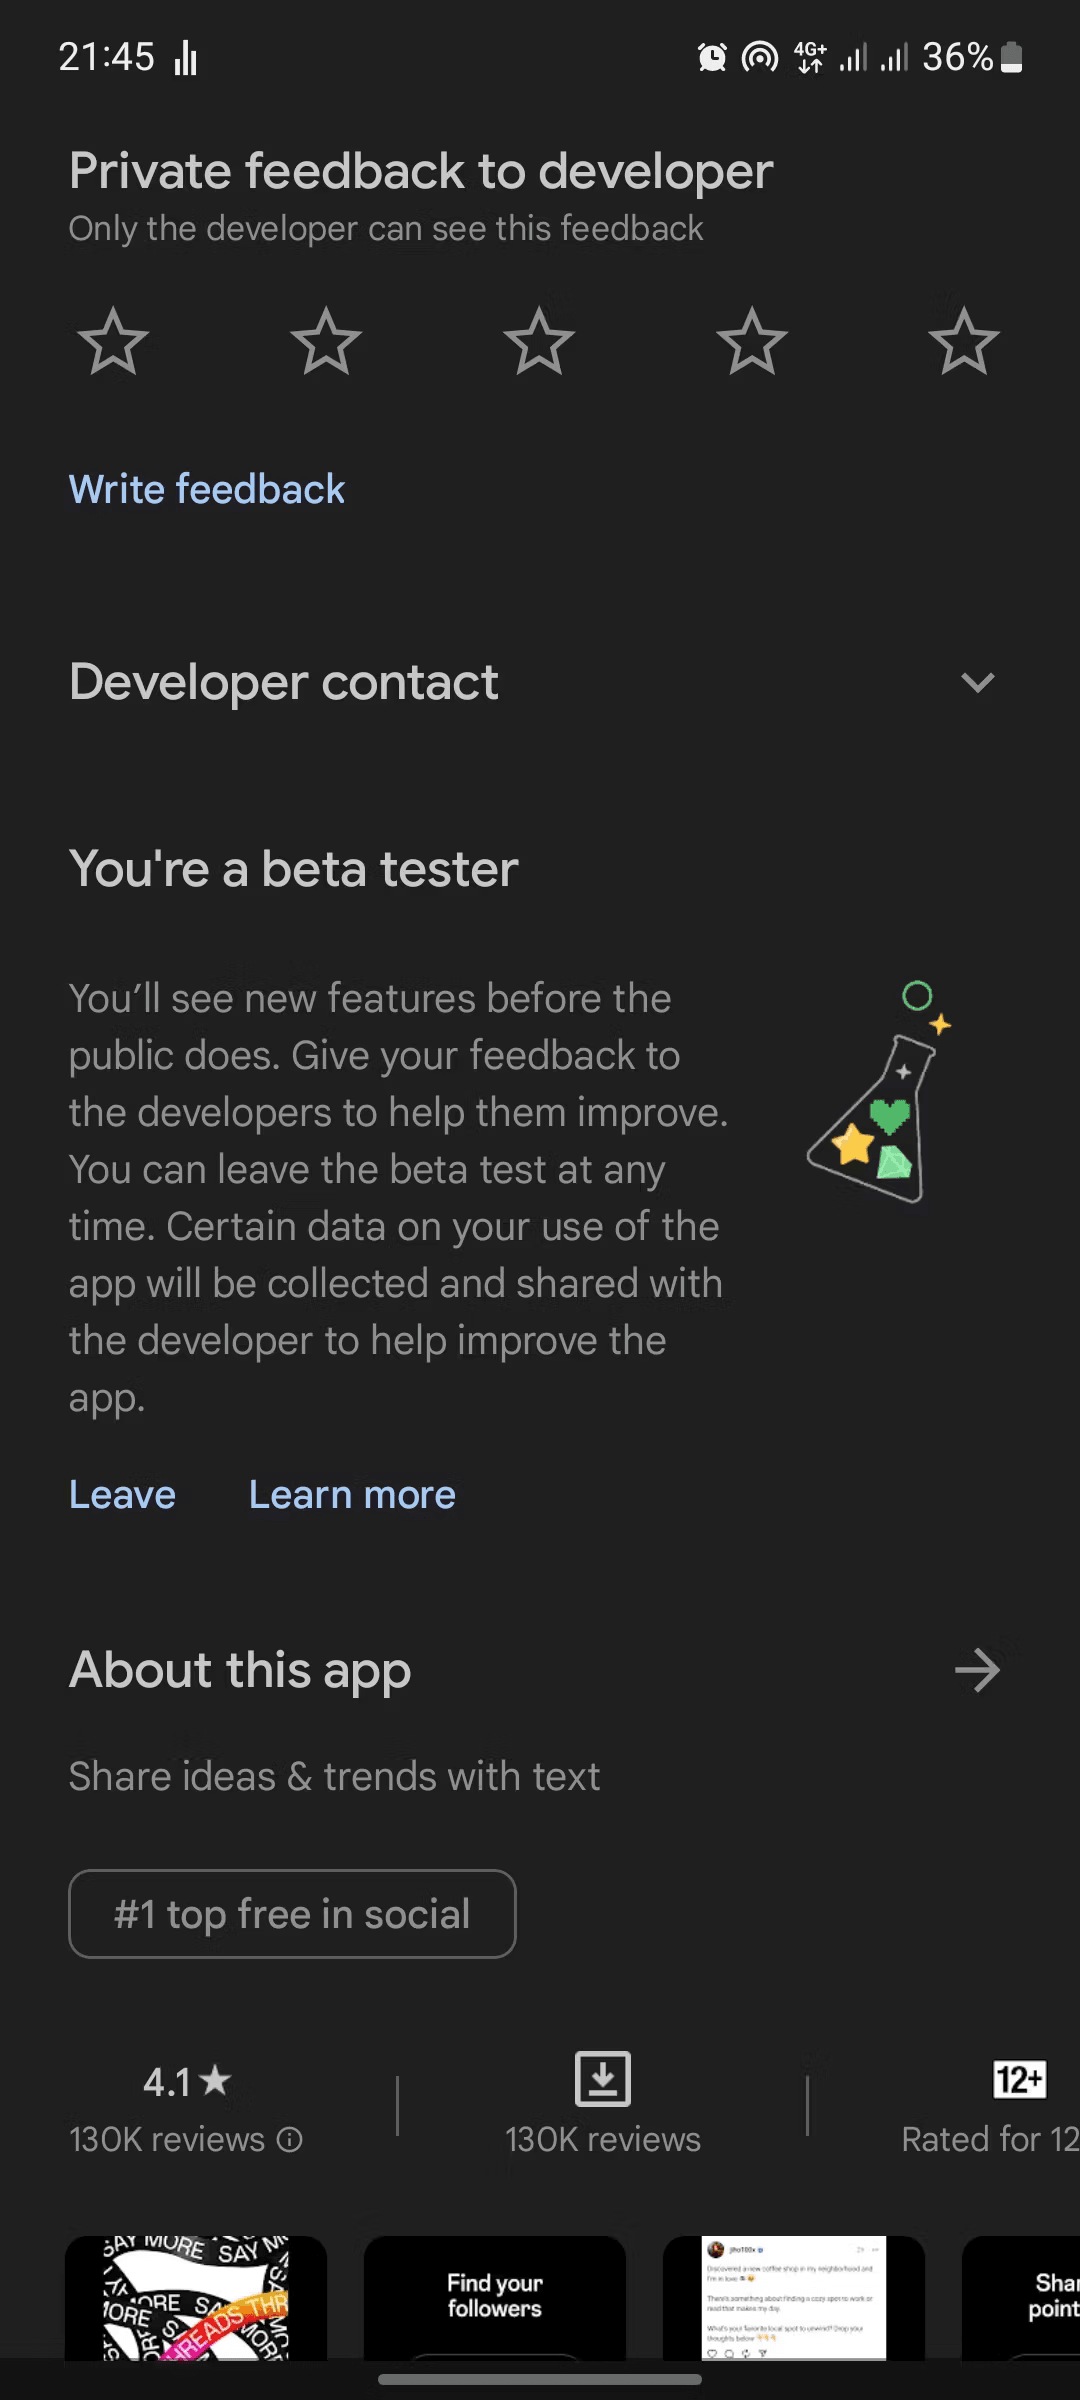Tap the info icon beside 130K reviews

click(290, 2140)
